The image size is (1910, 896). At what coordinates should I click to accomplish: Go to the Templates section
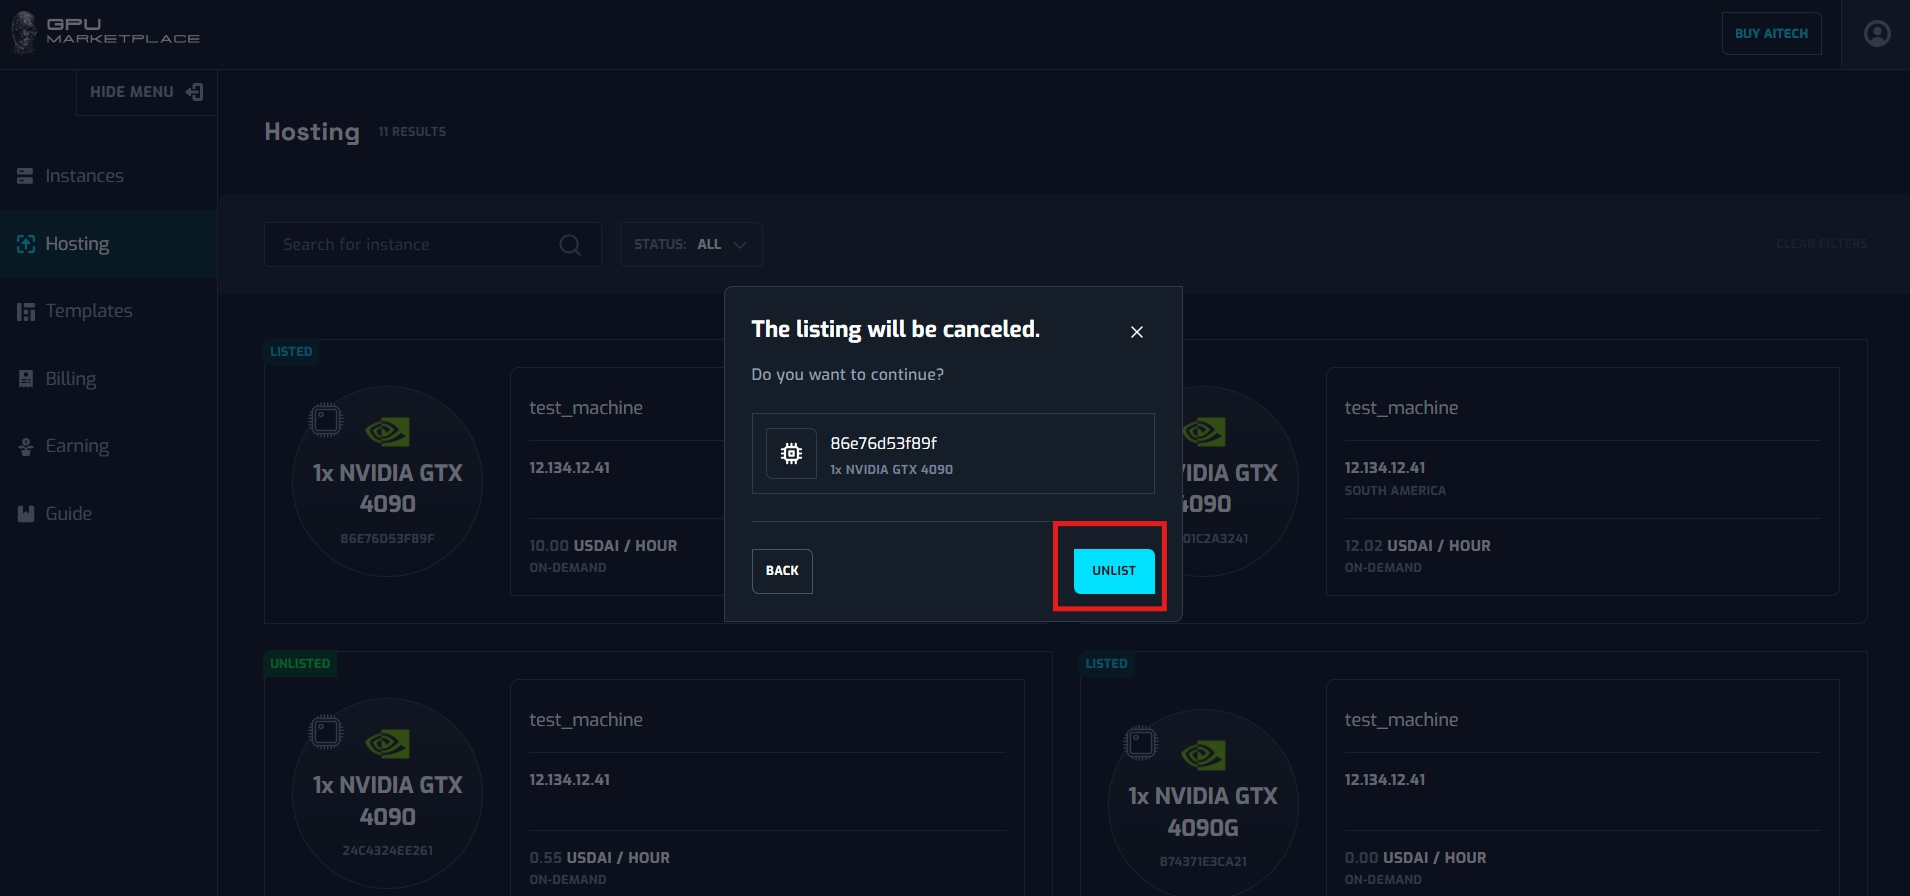coord(88,311)
